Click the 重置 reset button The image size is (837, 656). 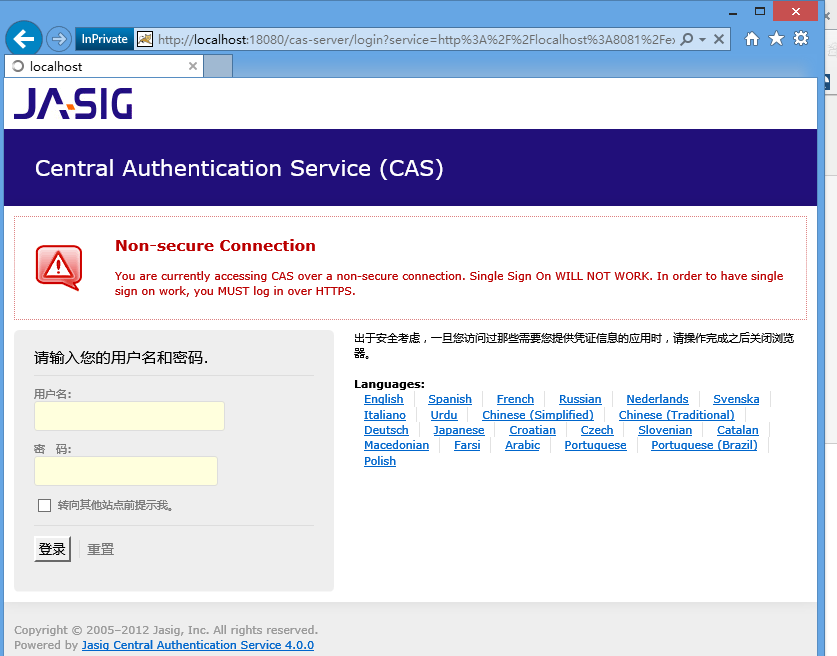tap(100, 549)
